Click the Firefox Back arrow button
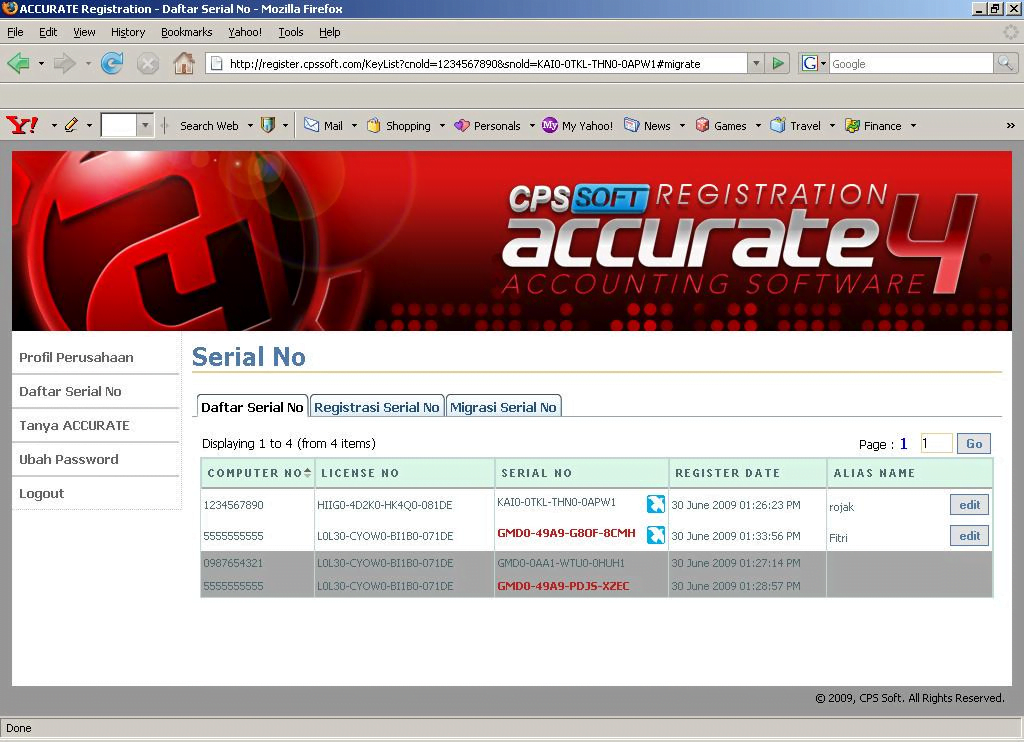The width and height of the screenshot is (1024, 742). pyautogui.click(x=18, y=63)
